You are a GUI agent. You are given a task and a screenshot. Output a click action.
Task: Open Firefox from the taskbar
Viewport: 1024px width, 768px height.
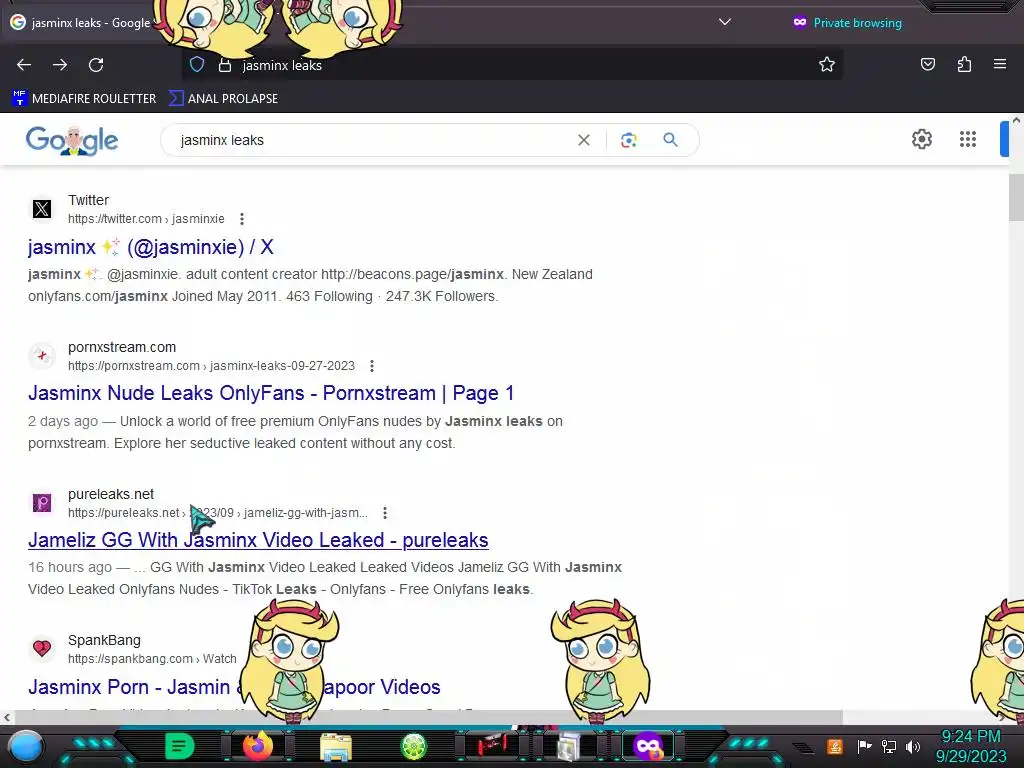[257, 746]
